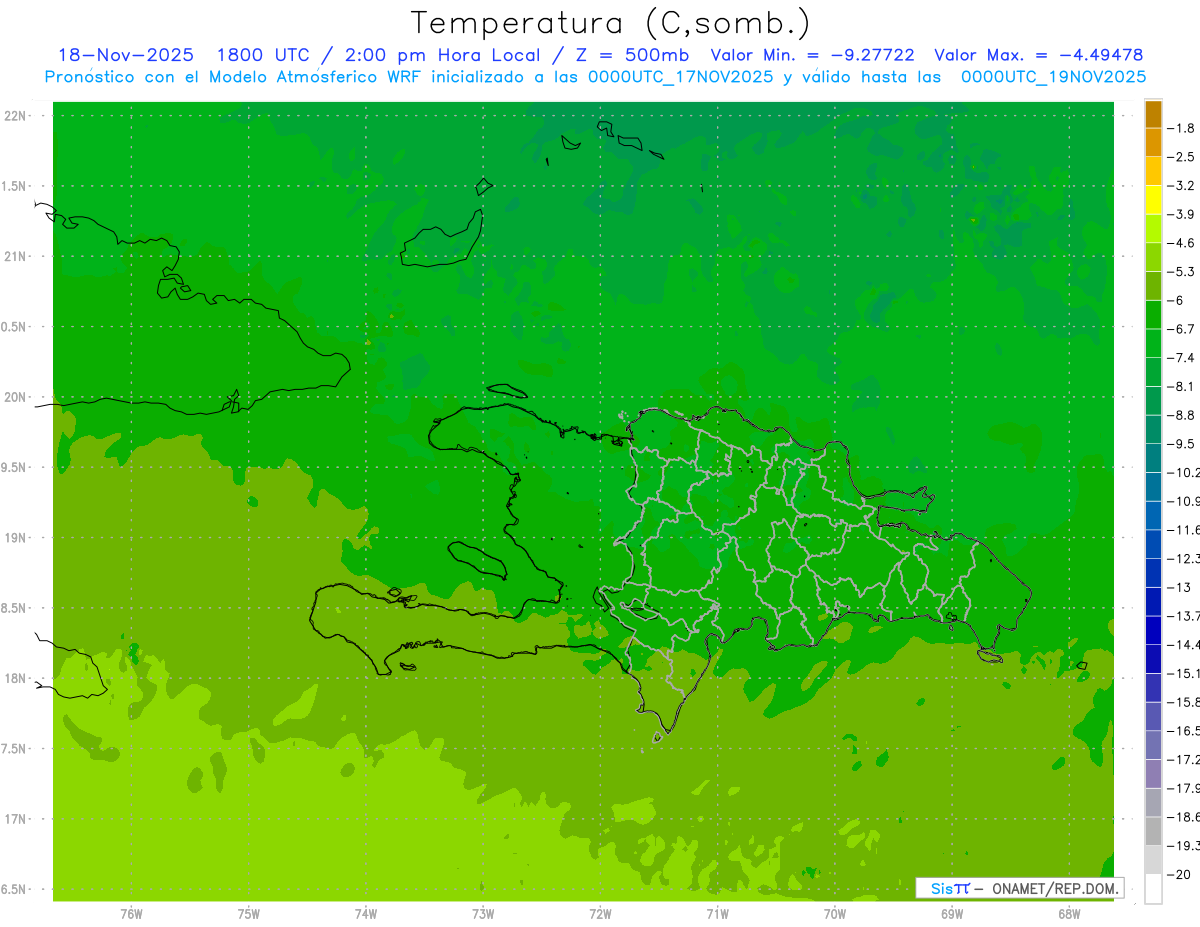The height and width of the screenshot is (927, 1200).
Task: Click the 'Temperatura (C,somb.)' title
Action: pyautogui.click(x=610, y=23)
